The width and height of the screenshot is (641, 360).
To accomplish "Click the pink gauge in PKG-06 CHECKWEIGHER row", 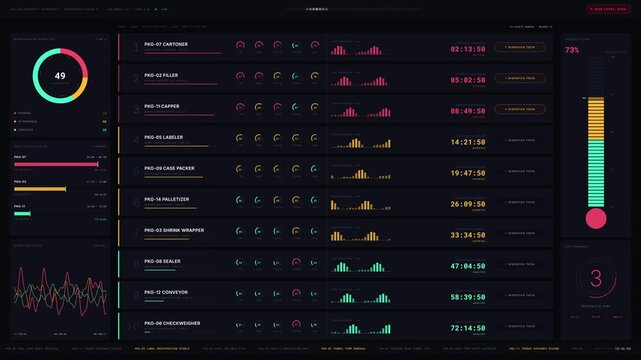I will tap(296, 324).
